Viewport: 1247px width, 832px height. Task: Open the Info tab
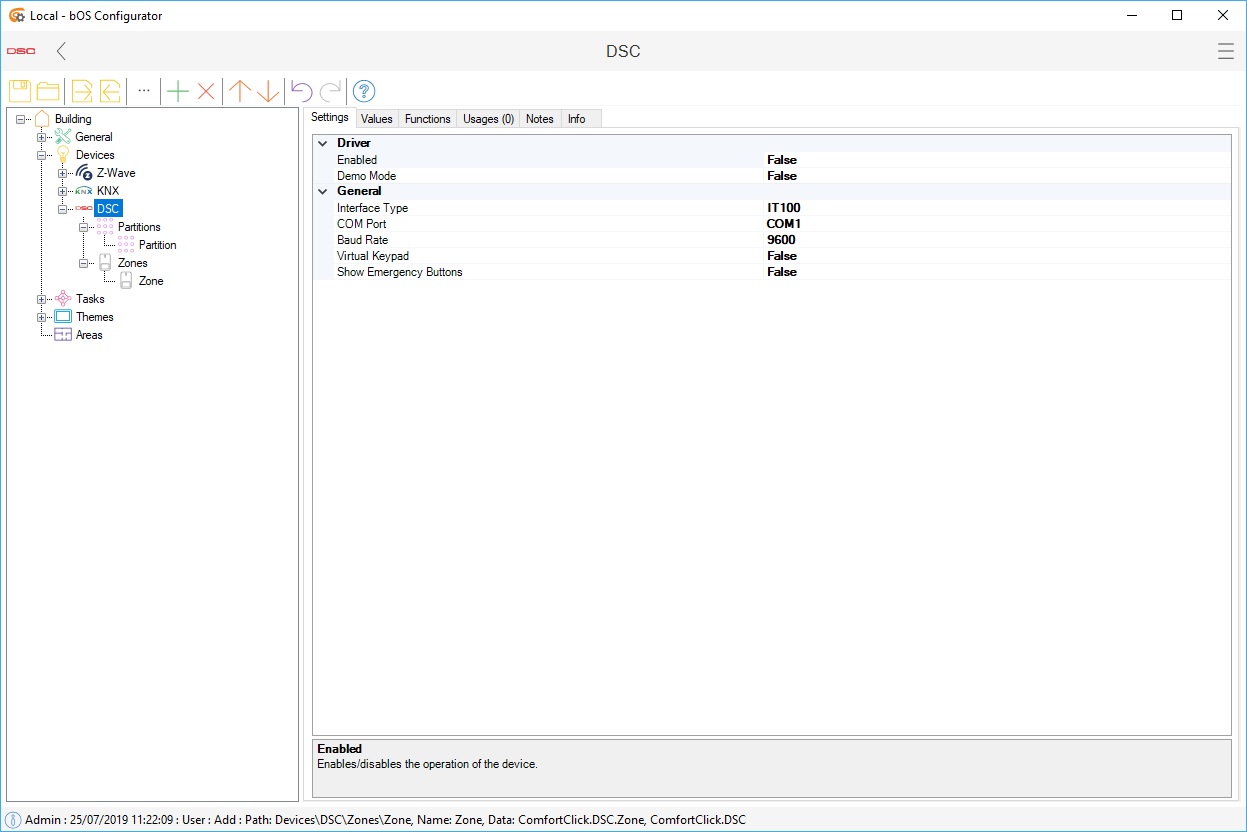(577, 119)
